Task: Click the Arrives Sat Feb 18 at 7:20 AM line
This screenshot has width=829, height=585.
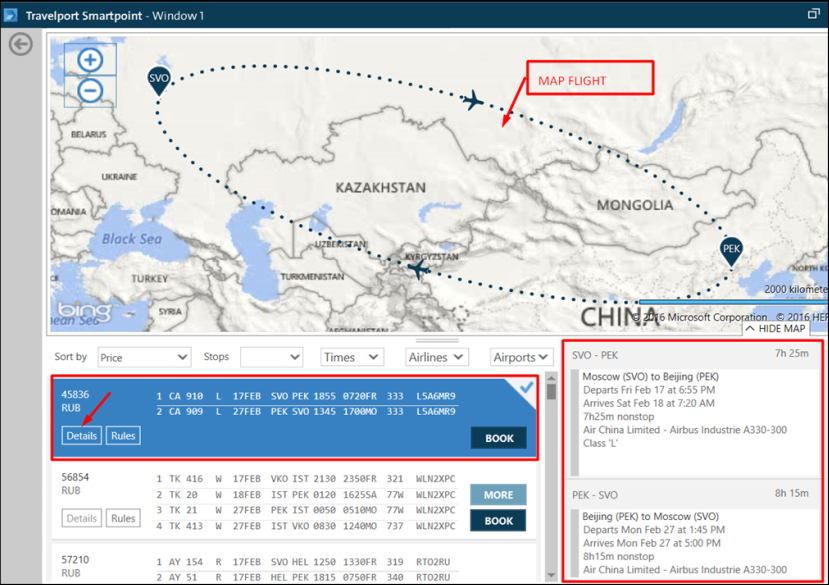Action: [x=649, y=403]
